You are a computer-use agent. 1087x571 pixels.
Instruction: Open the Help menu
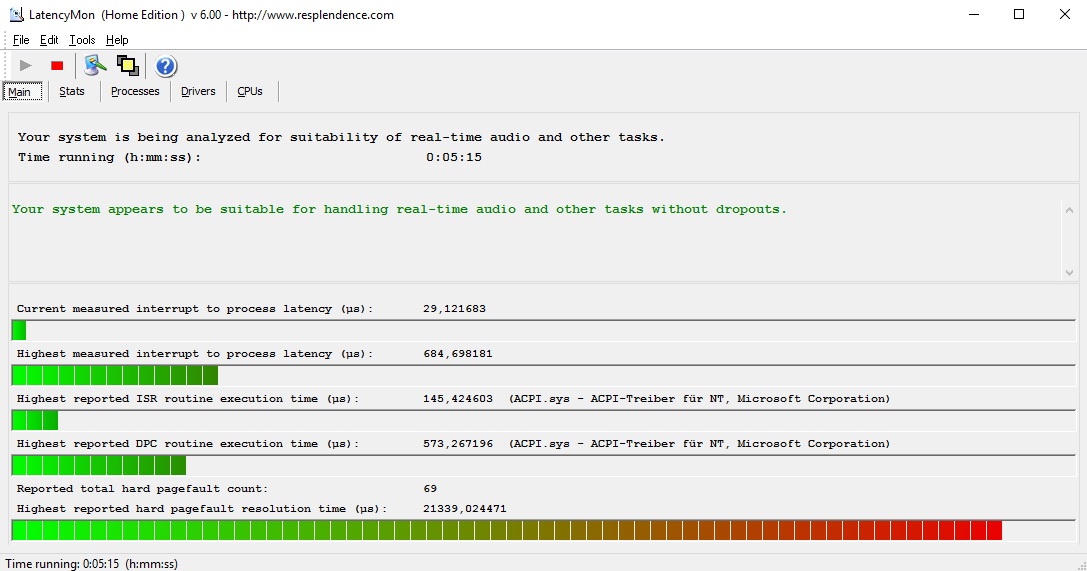point(116,40)
